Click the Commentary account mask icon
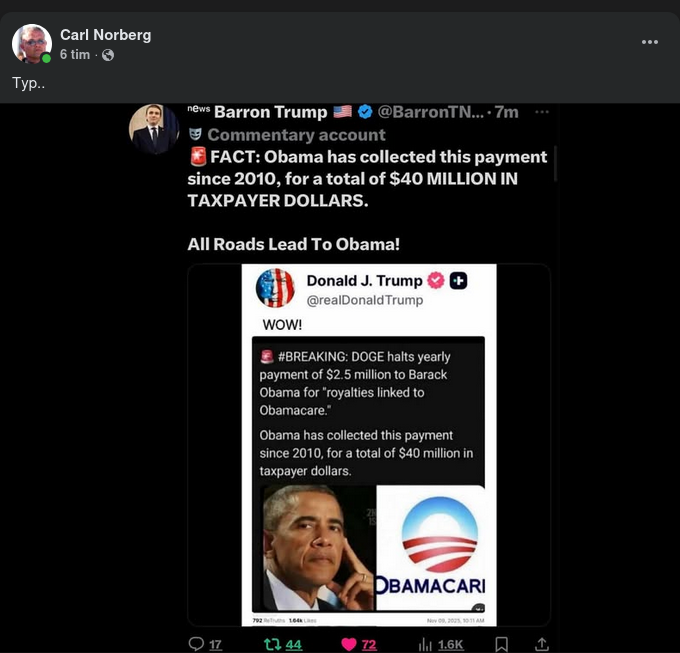The width and height of the screenshot is (680, 653). [x=196, y=135]
